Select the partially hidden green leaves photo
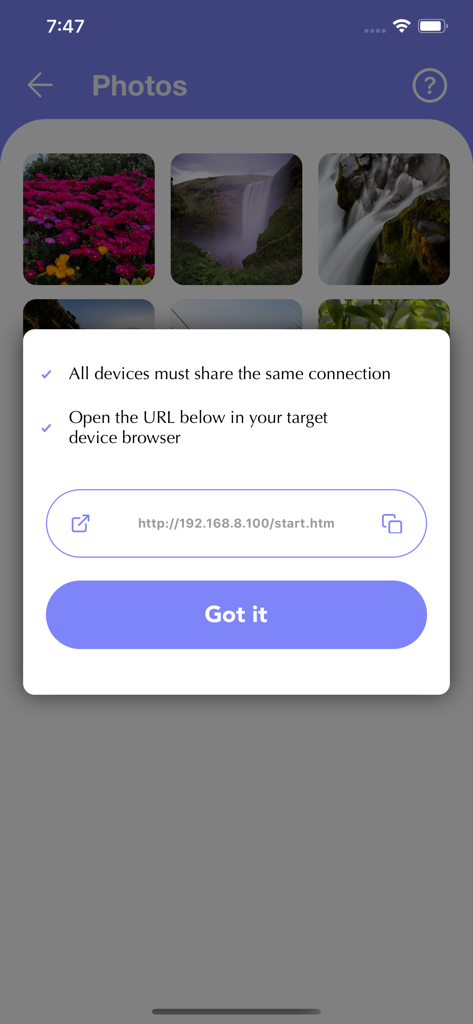The width and height of the screenshot is (473, 1024). coord(384,314)
